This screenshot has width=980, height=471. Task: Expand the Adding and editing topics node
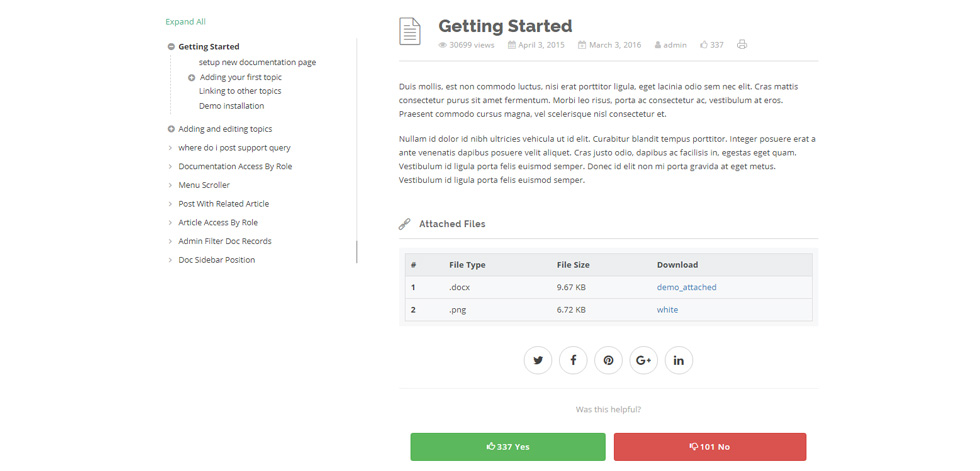click(171, 129)
